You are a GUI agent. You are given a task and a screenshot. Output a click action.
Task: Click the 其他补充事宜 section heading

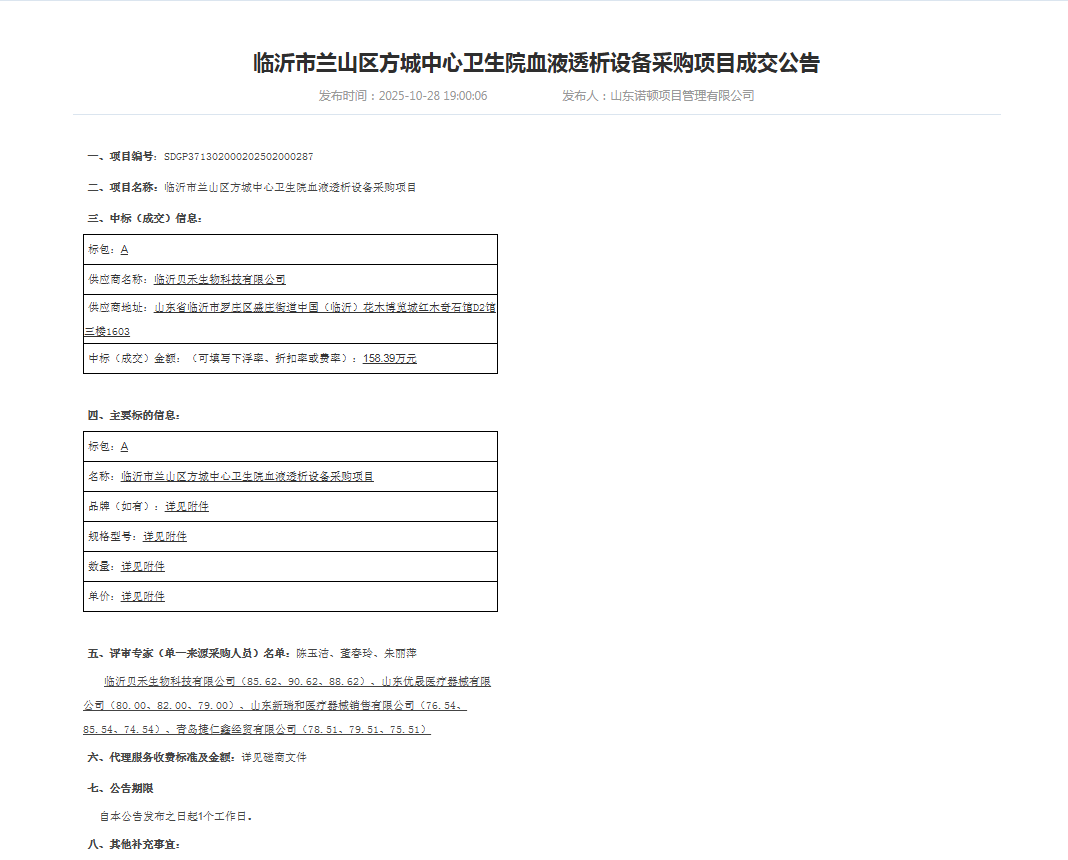click(134, 844)
